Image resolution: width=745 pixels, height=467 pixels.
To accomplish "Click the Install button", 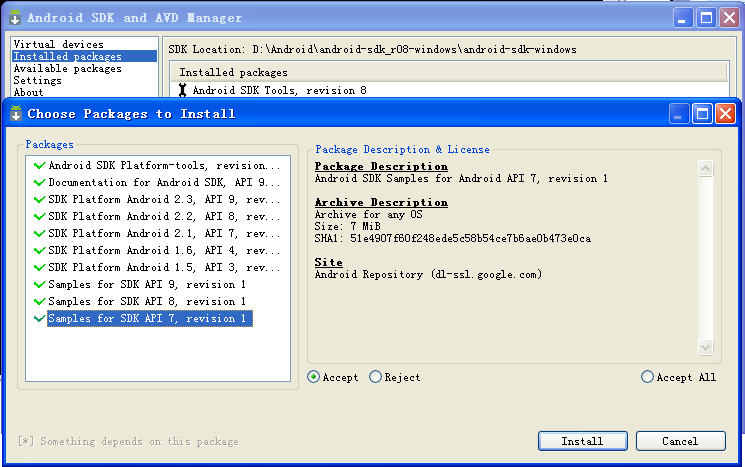I will [583, 441].
